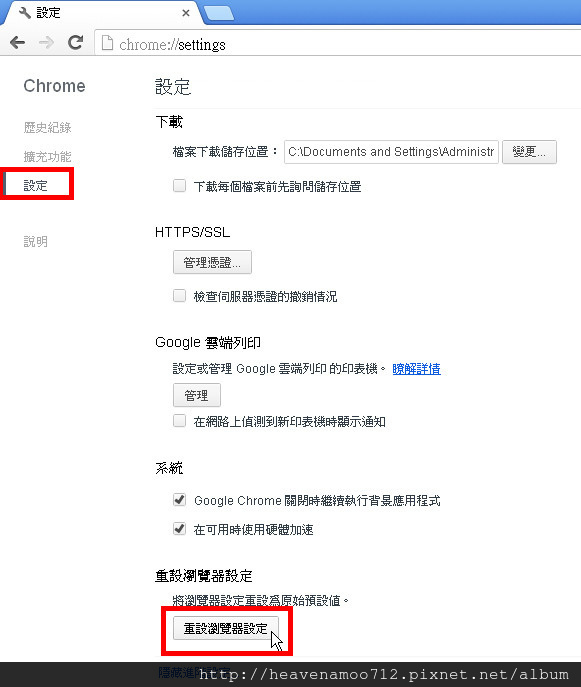
Task: Uncheck Google Chrome 關閉時繼續執行背景應用程式
Action: click(x=179, y=500)
